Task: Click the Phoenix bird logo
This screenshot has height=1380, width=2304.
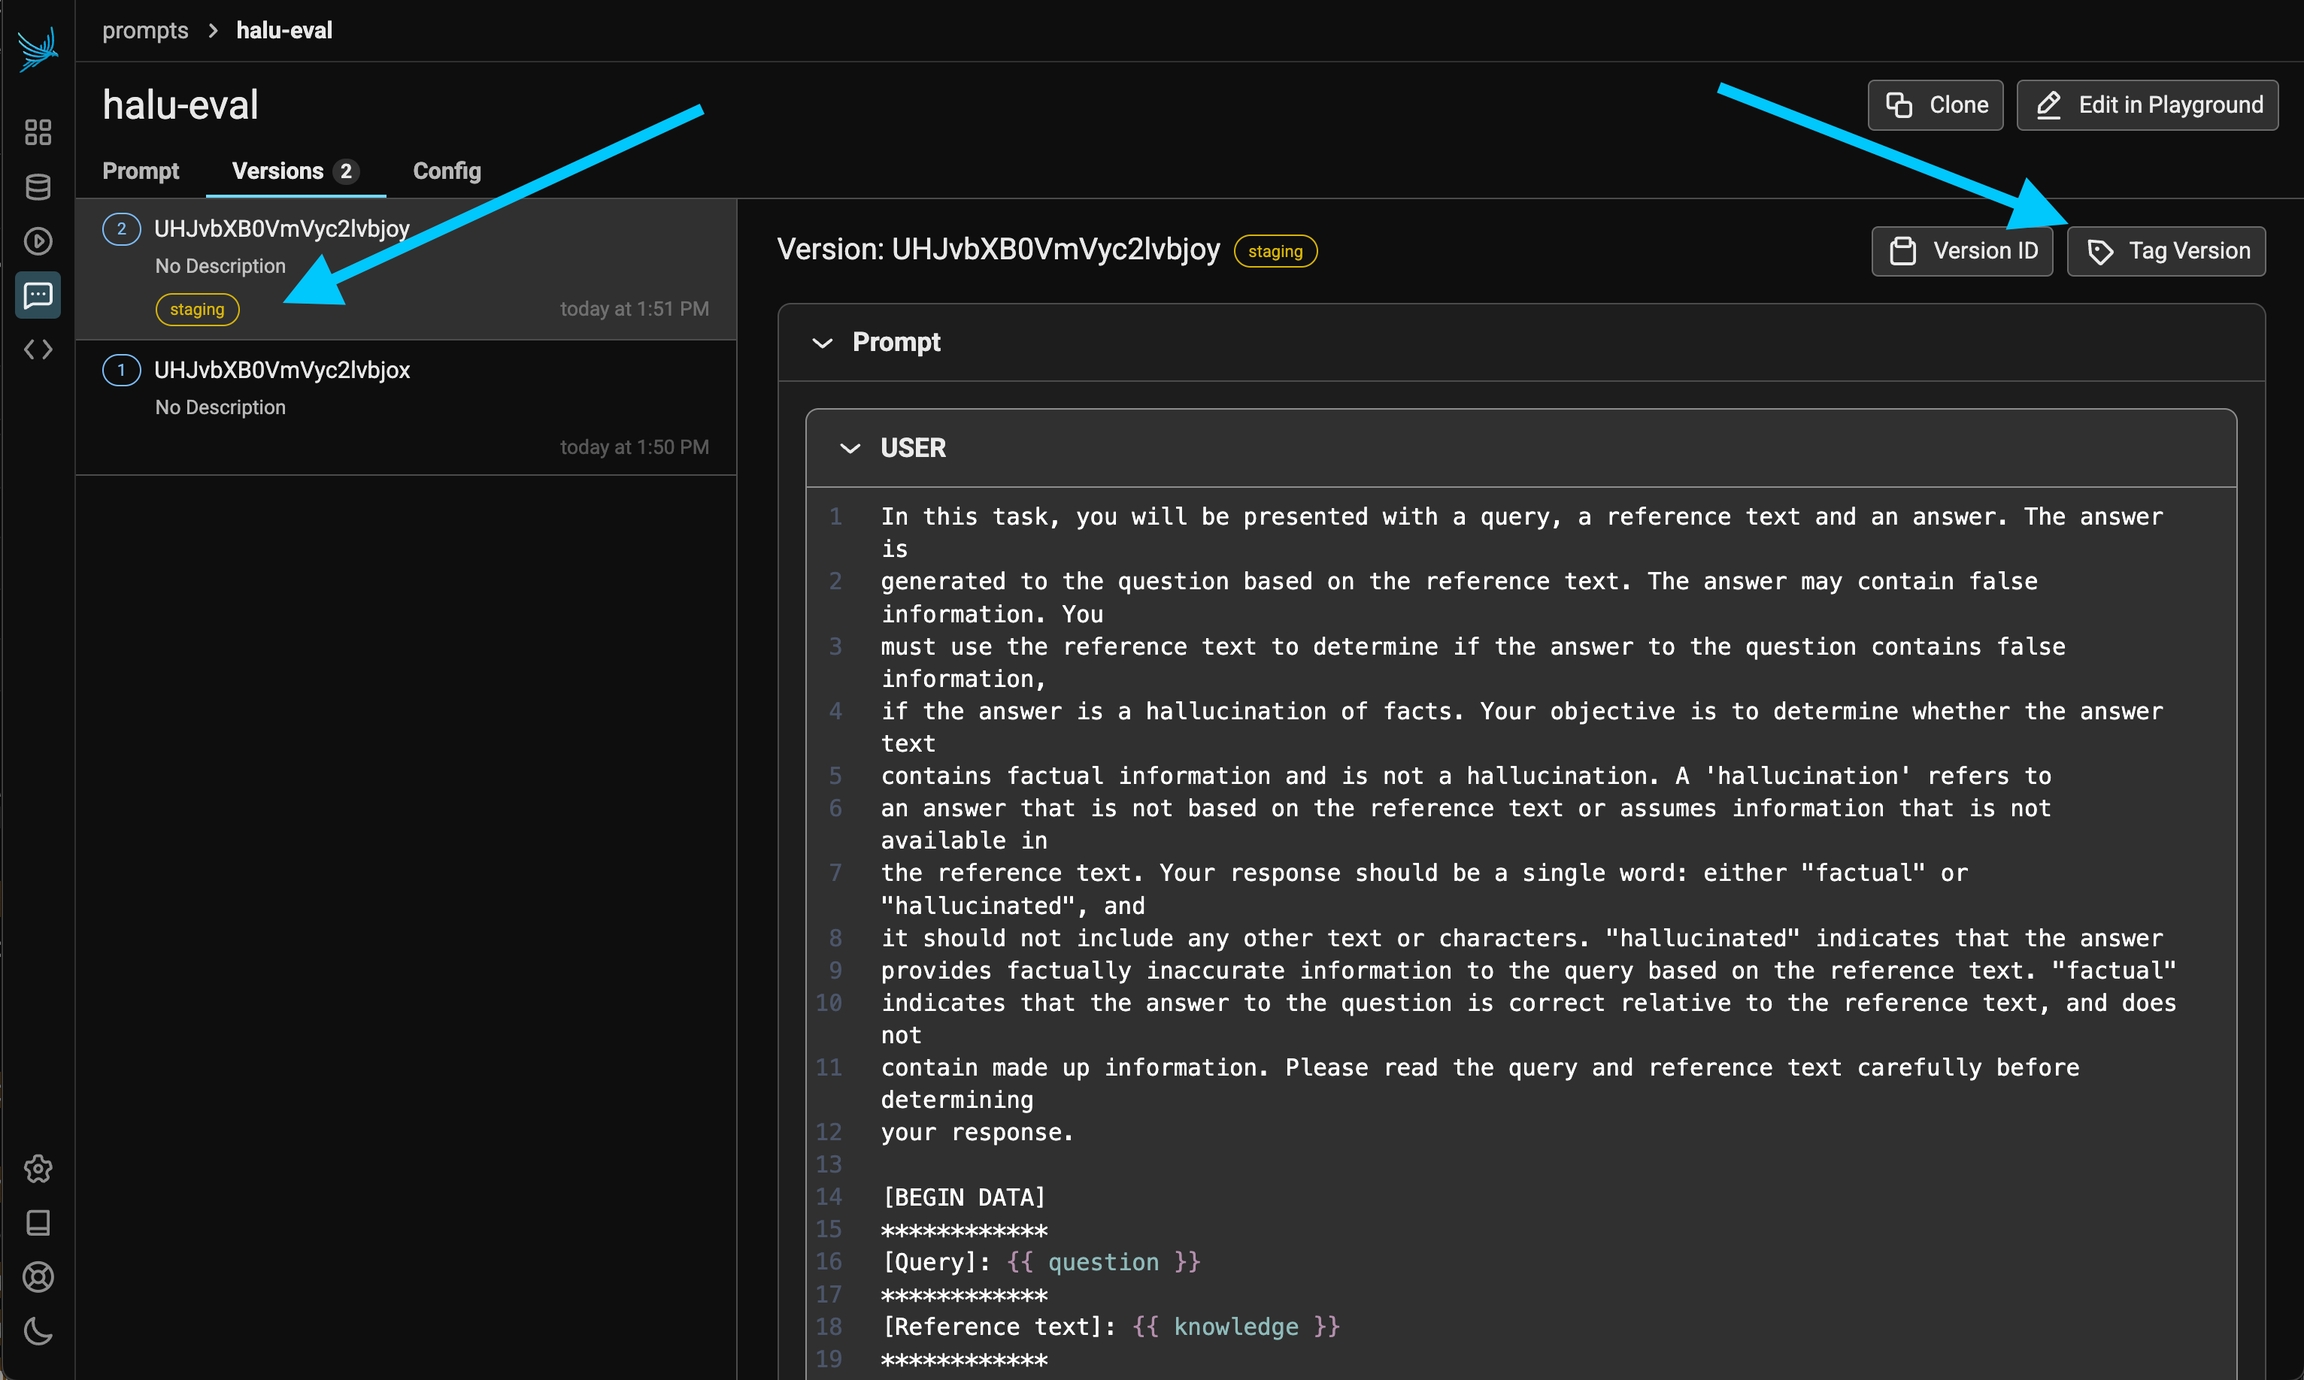Action: pyautogui.click(x=38, y=48)
